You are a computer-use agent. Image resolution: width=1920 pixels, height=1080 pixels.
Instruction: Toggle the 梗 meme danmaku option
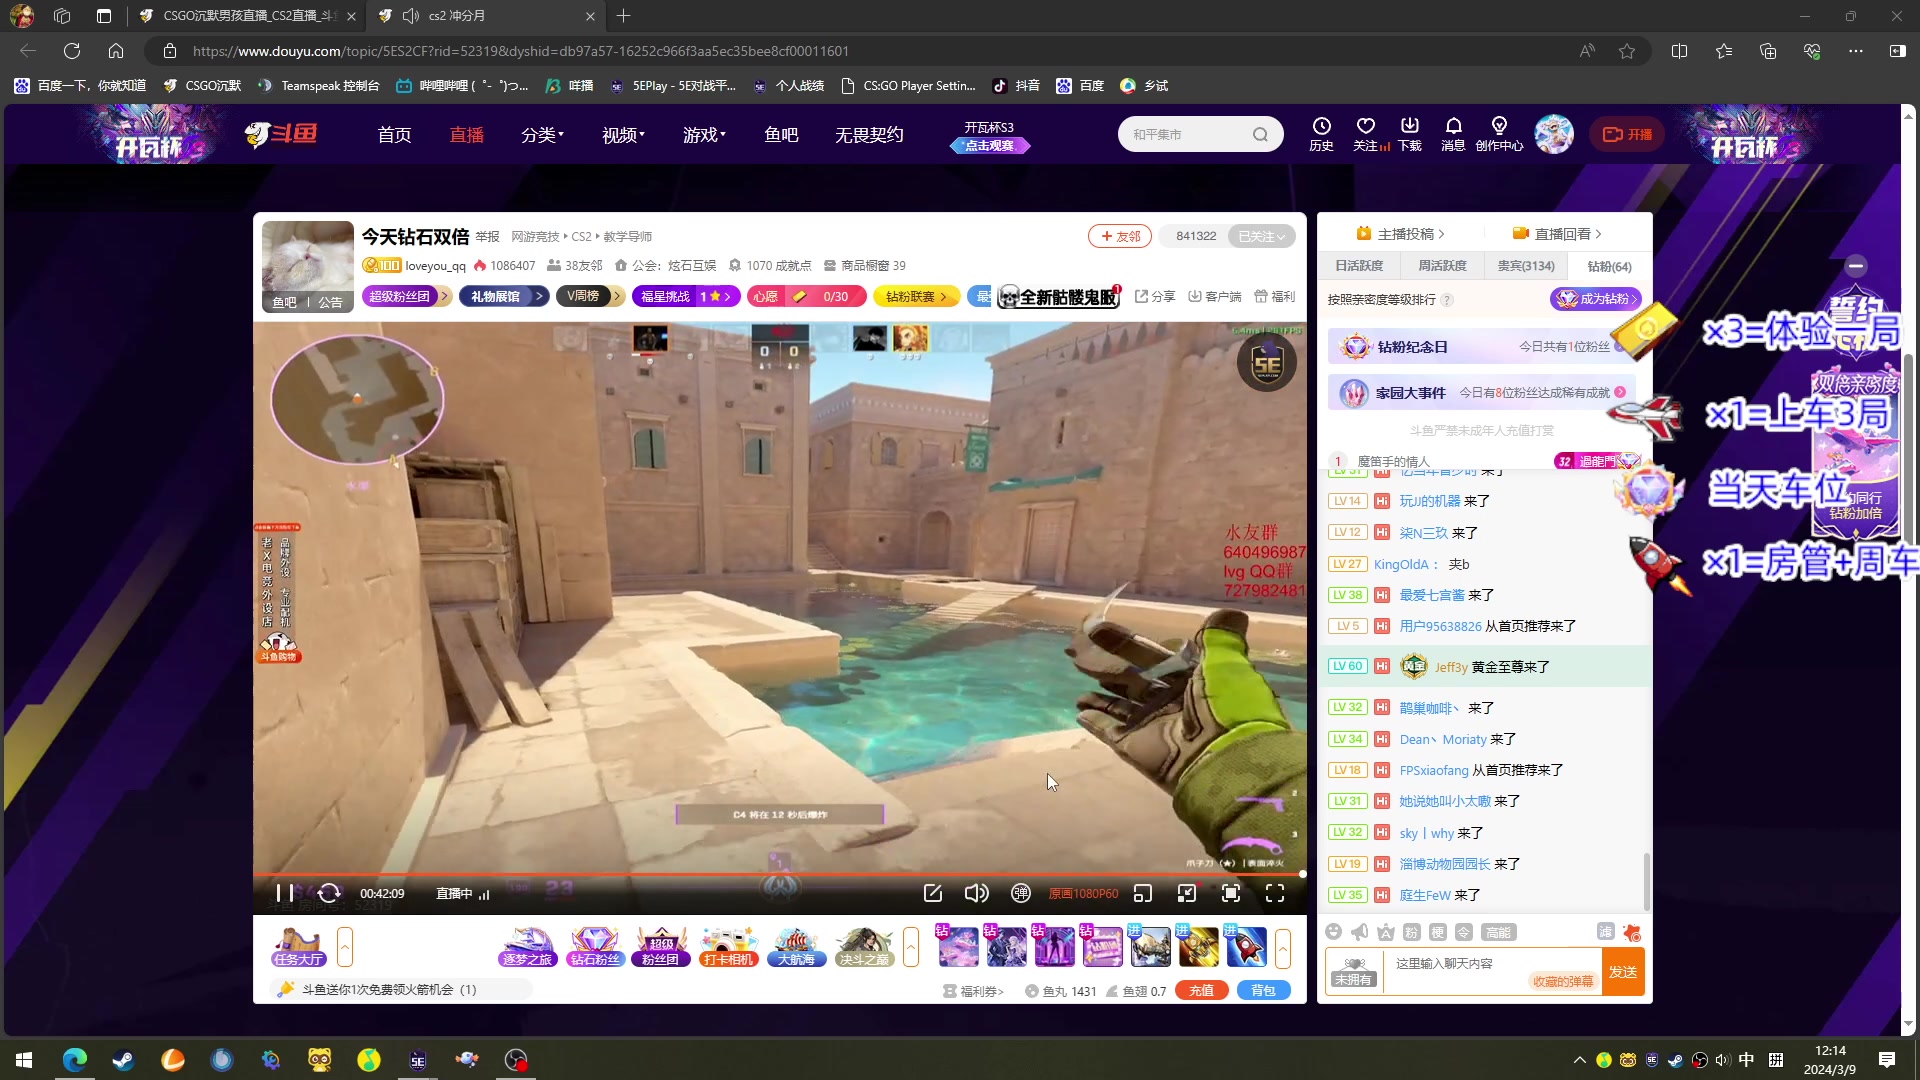click(1437, 932)
